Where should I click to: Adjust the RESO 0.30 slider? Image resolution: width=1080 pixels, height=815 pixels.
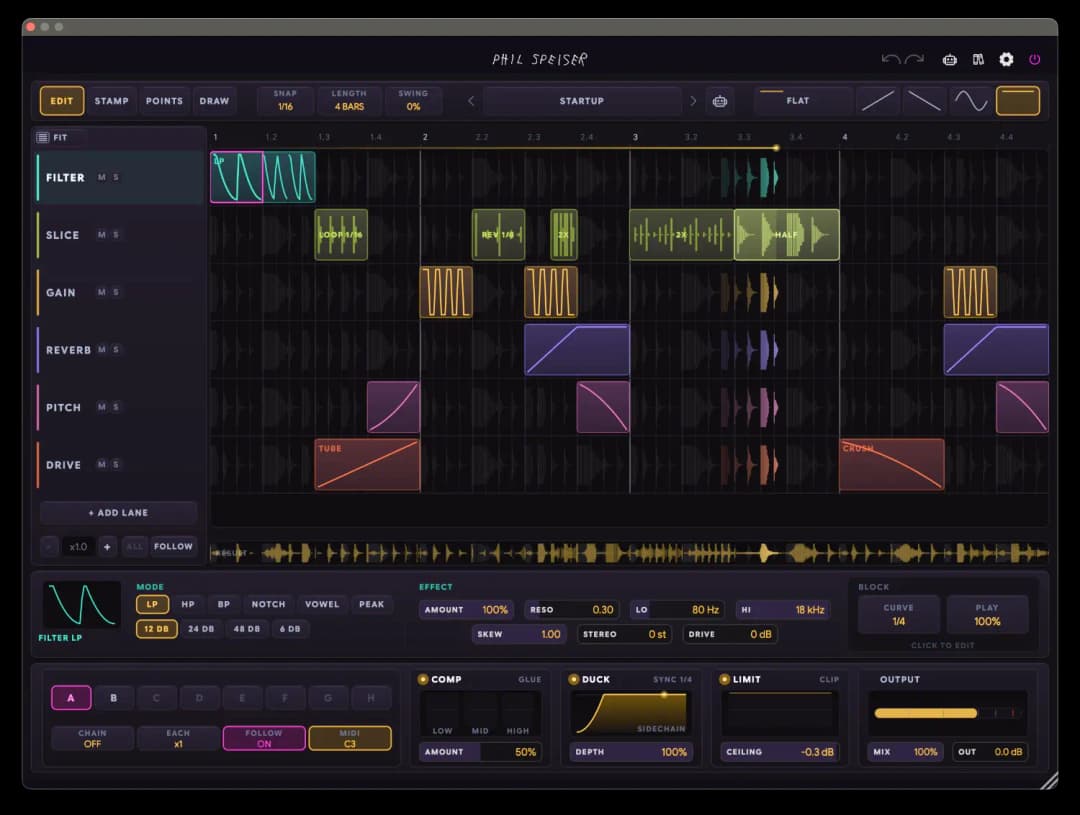572,610
